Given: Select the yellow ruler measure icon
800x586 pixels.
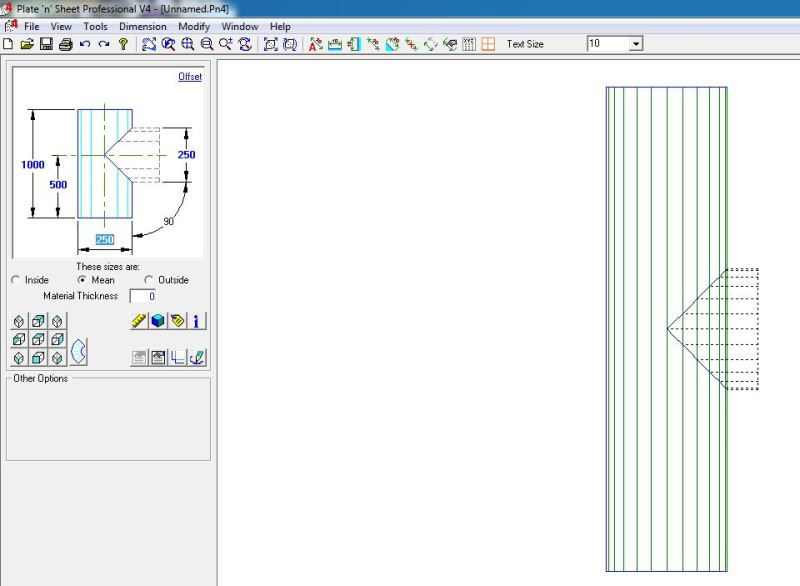Looking at the screenshot, I should (x=139, y=321).
